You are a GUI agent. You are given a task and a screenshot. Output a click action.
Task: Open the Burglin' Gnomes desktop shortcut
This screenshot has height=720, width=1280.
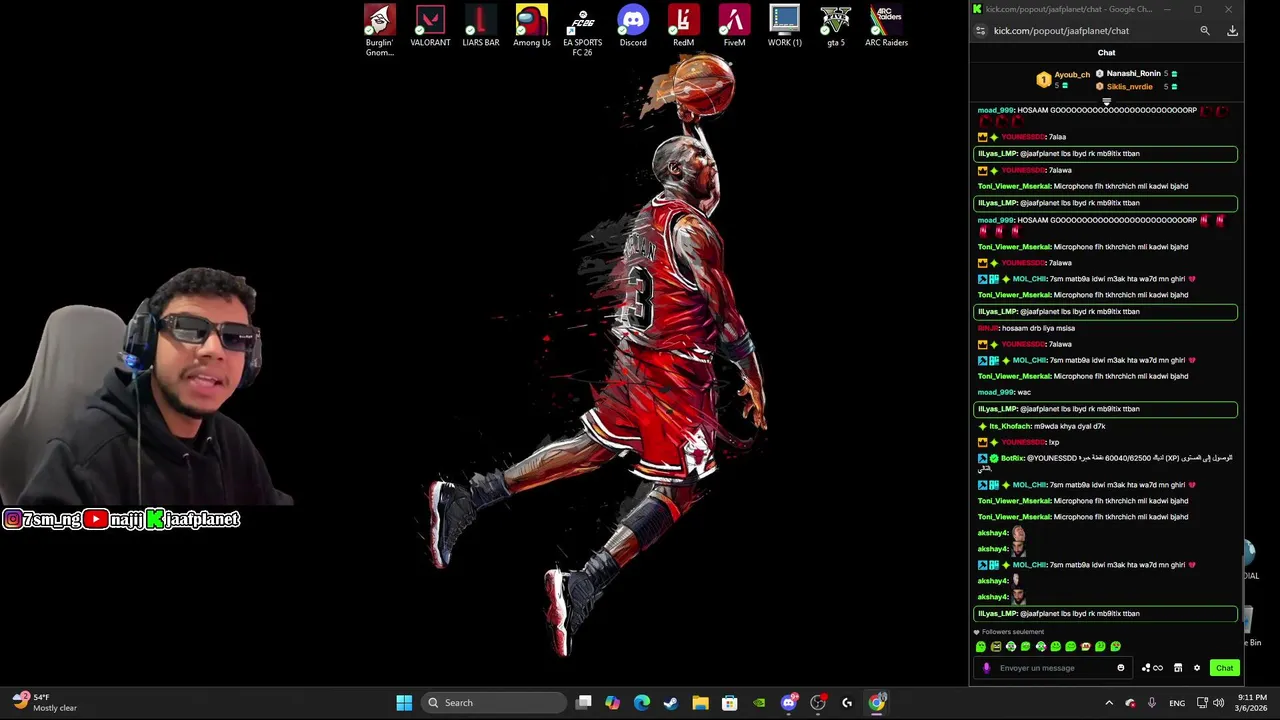(x=379, y=30)
